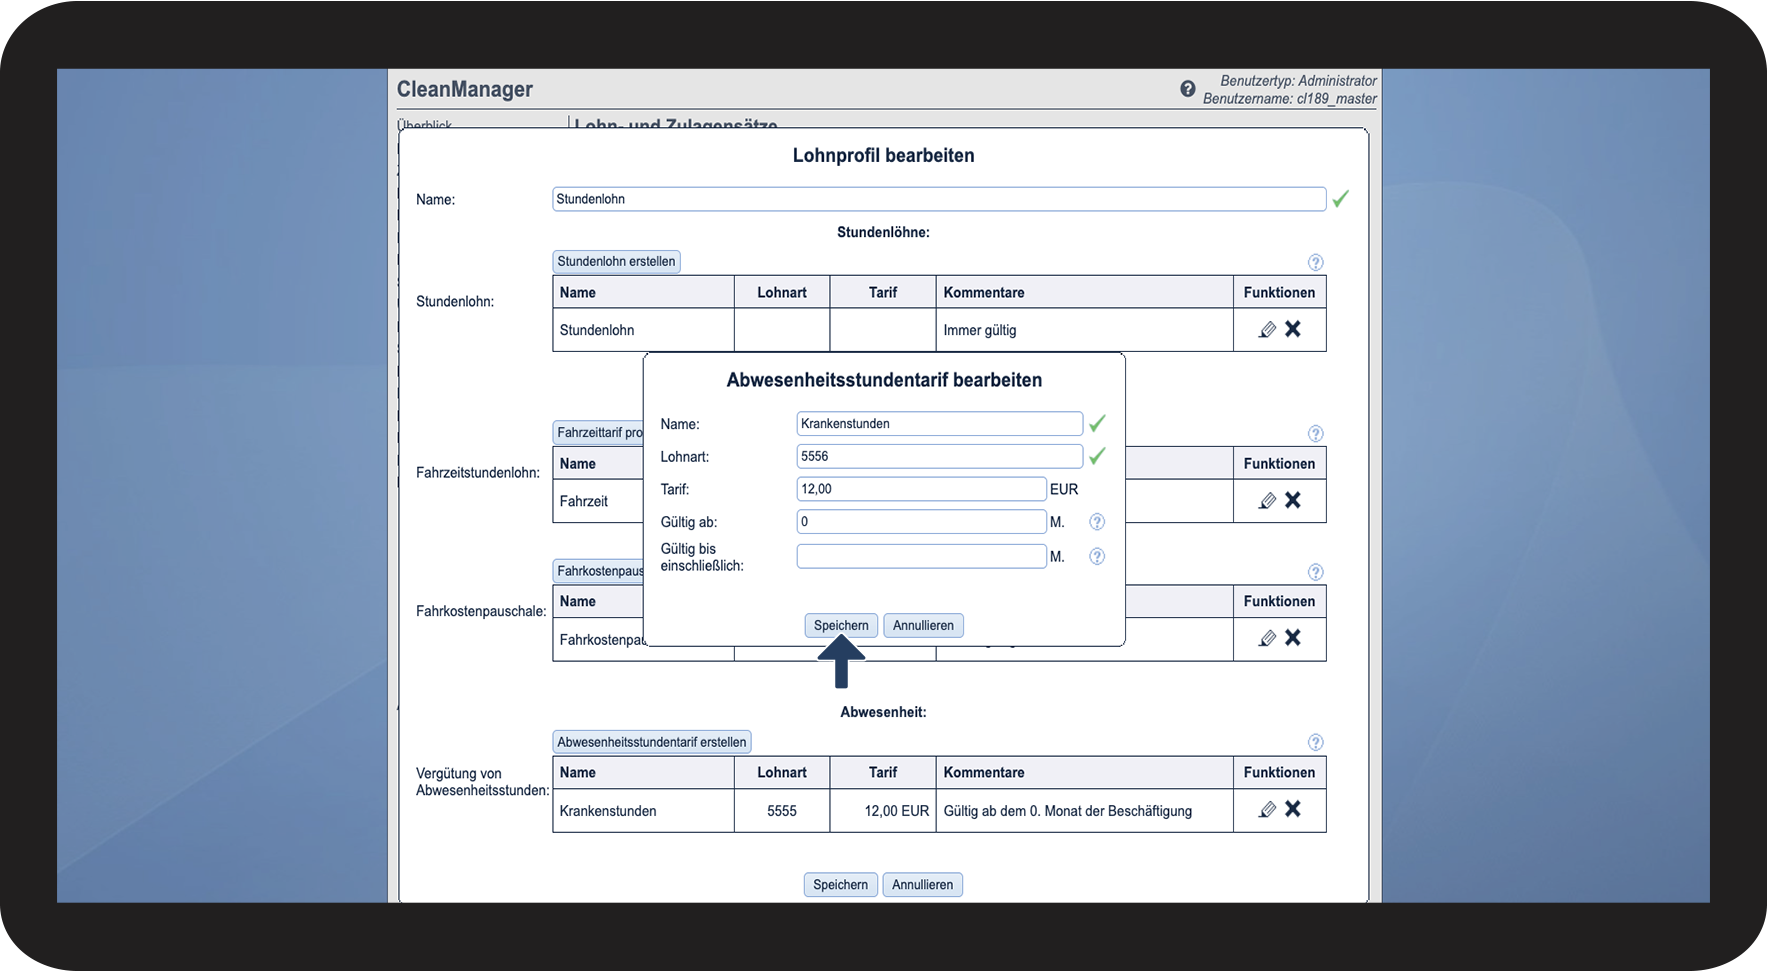Edit the Krankenstunden row with pencil icon
This screenshot has width=1767, height=971.
tap(1267, 809)
